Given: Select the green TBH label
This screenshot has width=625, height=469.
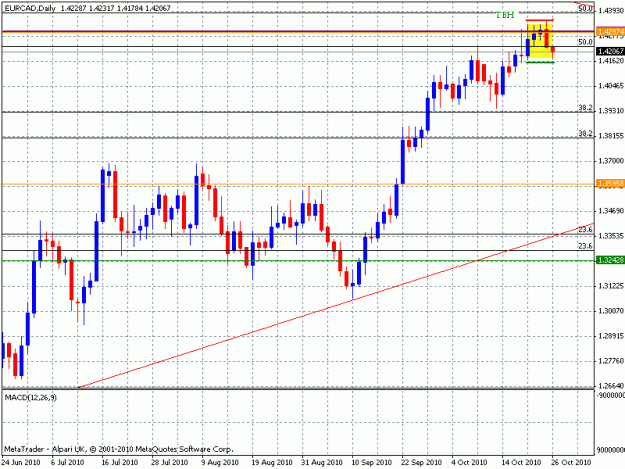Looking at the screenshot, I should (x=505, y=15).
